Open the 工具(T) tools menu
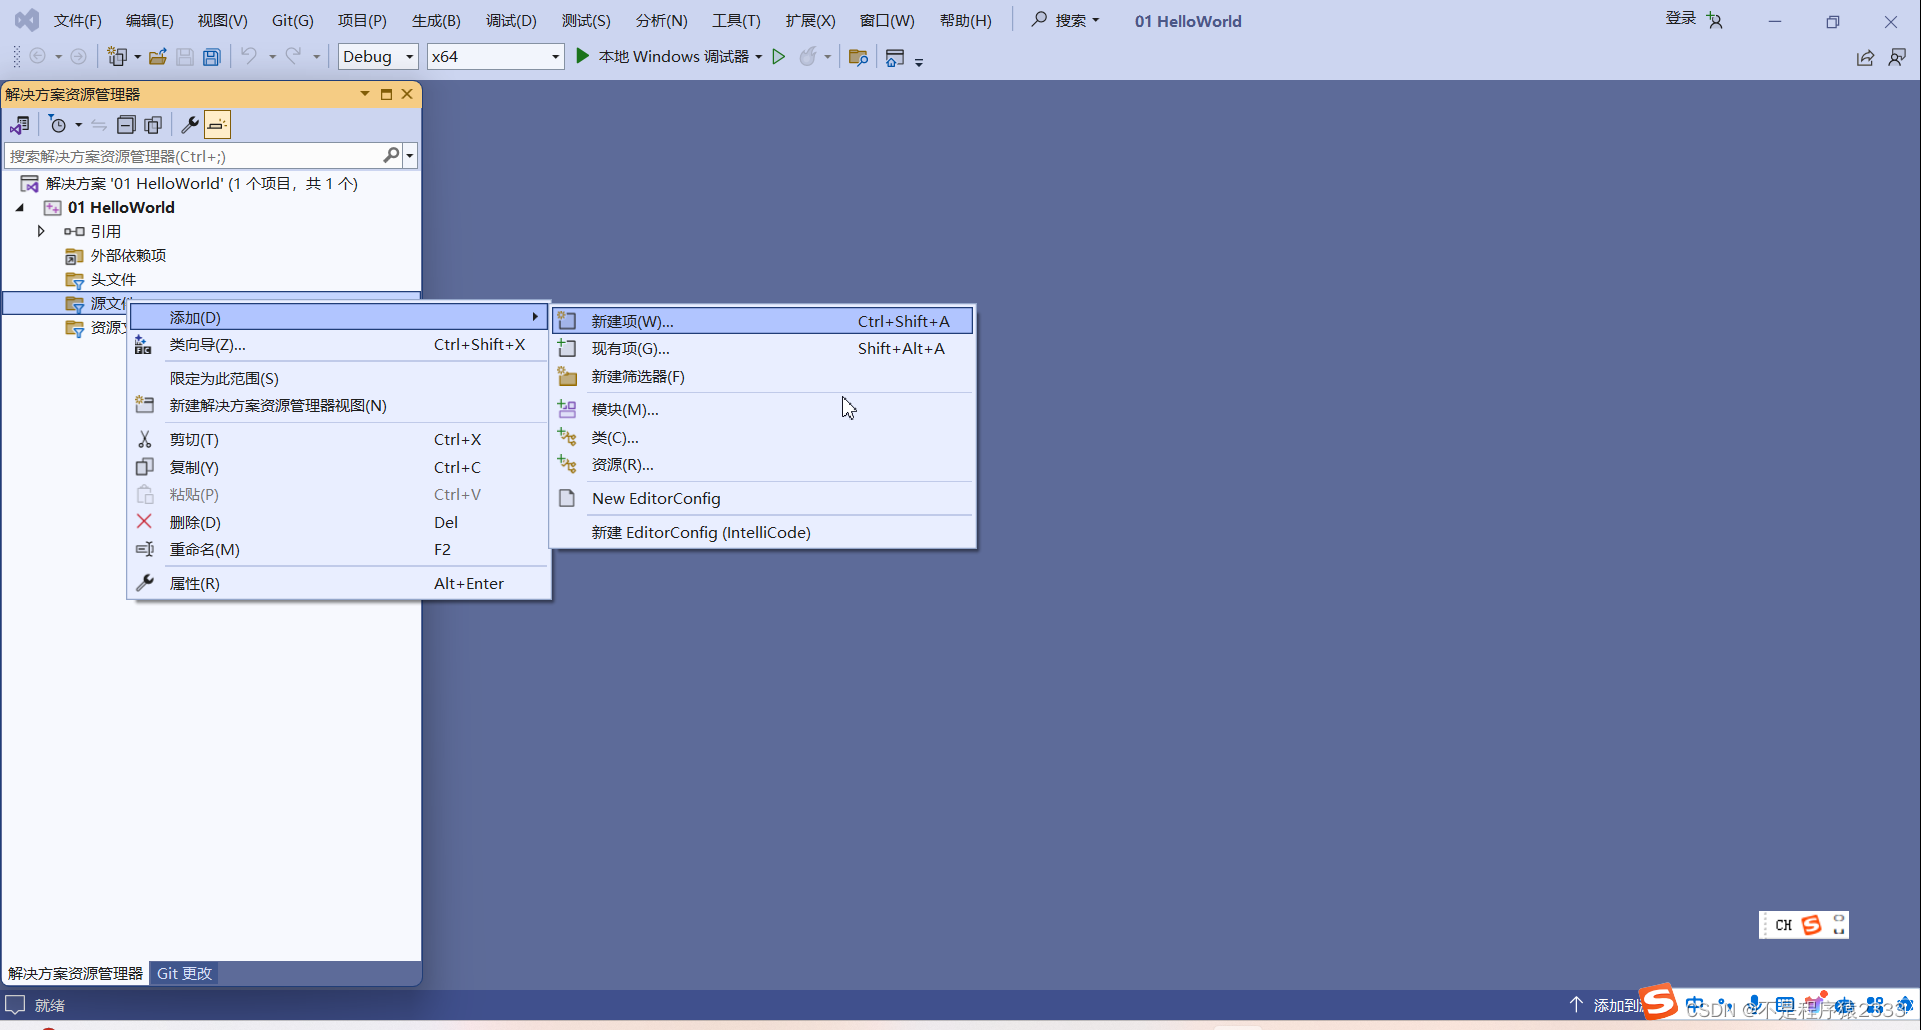Image resolution: width=1921 pixels, height=1030 pixels. pyautogui.click(x=736, y=21)
